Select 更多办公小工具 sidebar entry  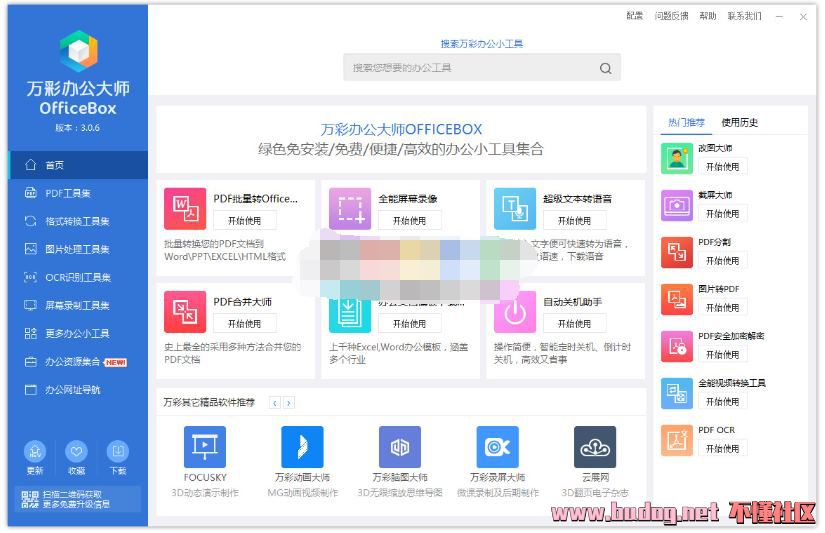(x=78, y=334)
